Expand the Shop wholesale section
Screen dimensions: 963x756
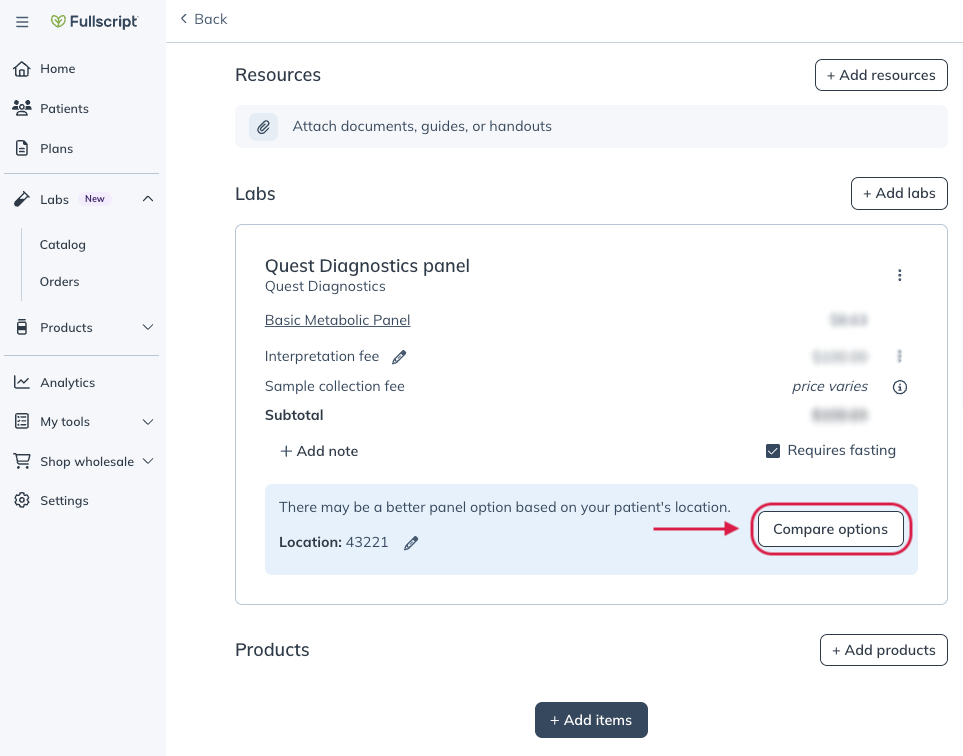click(x=148, y=461)
